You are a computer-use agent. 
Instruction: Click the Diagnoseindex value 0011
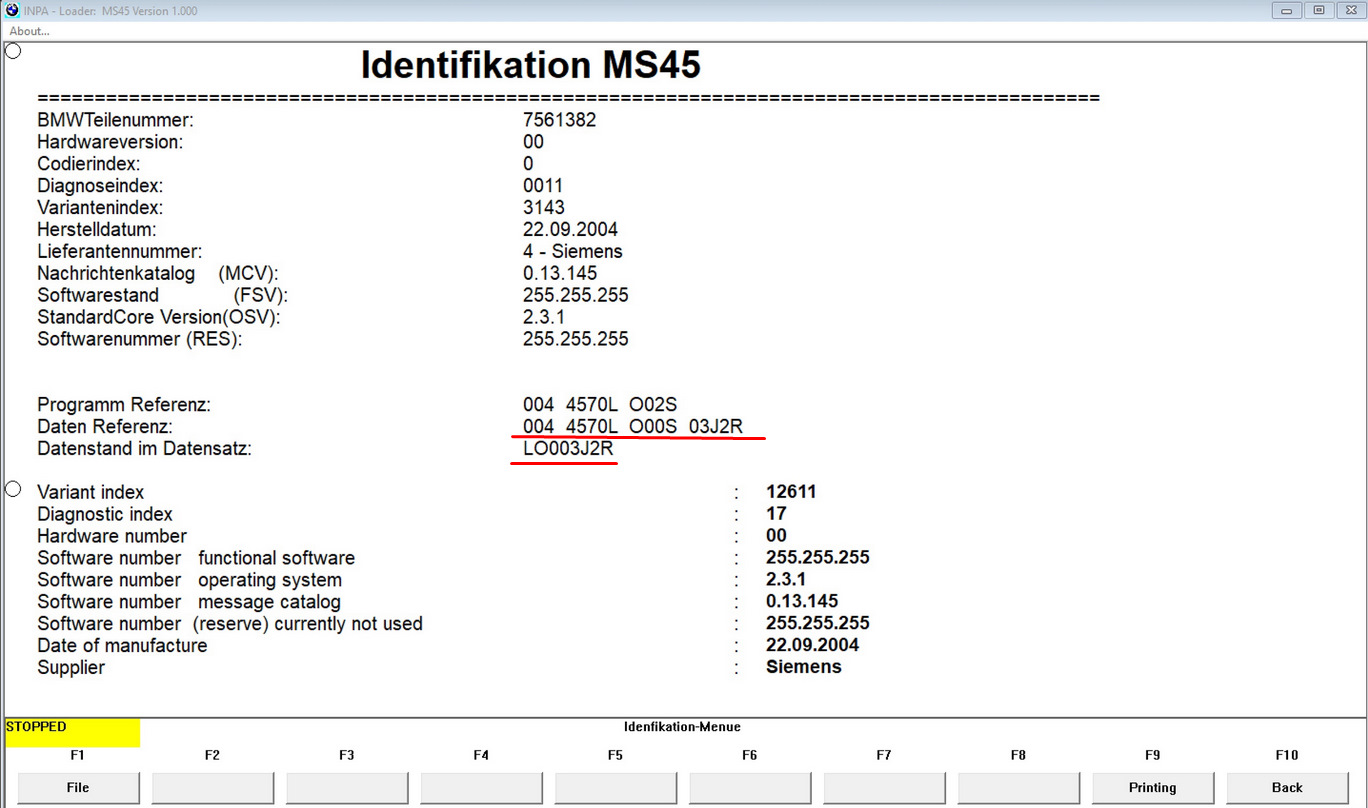click(543, 186)
